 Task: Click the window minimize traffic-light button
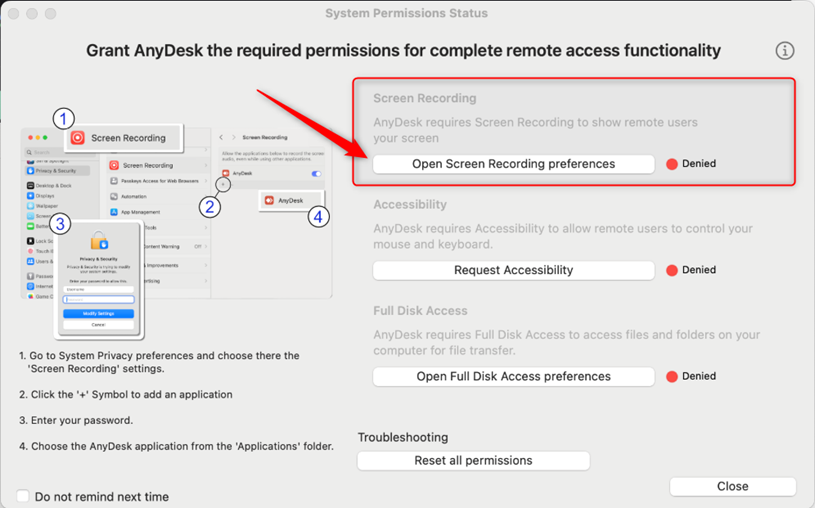(32, 14)
